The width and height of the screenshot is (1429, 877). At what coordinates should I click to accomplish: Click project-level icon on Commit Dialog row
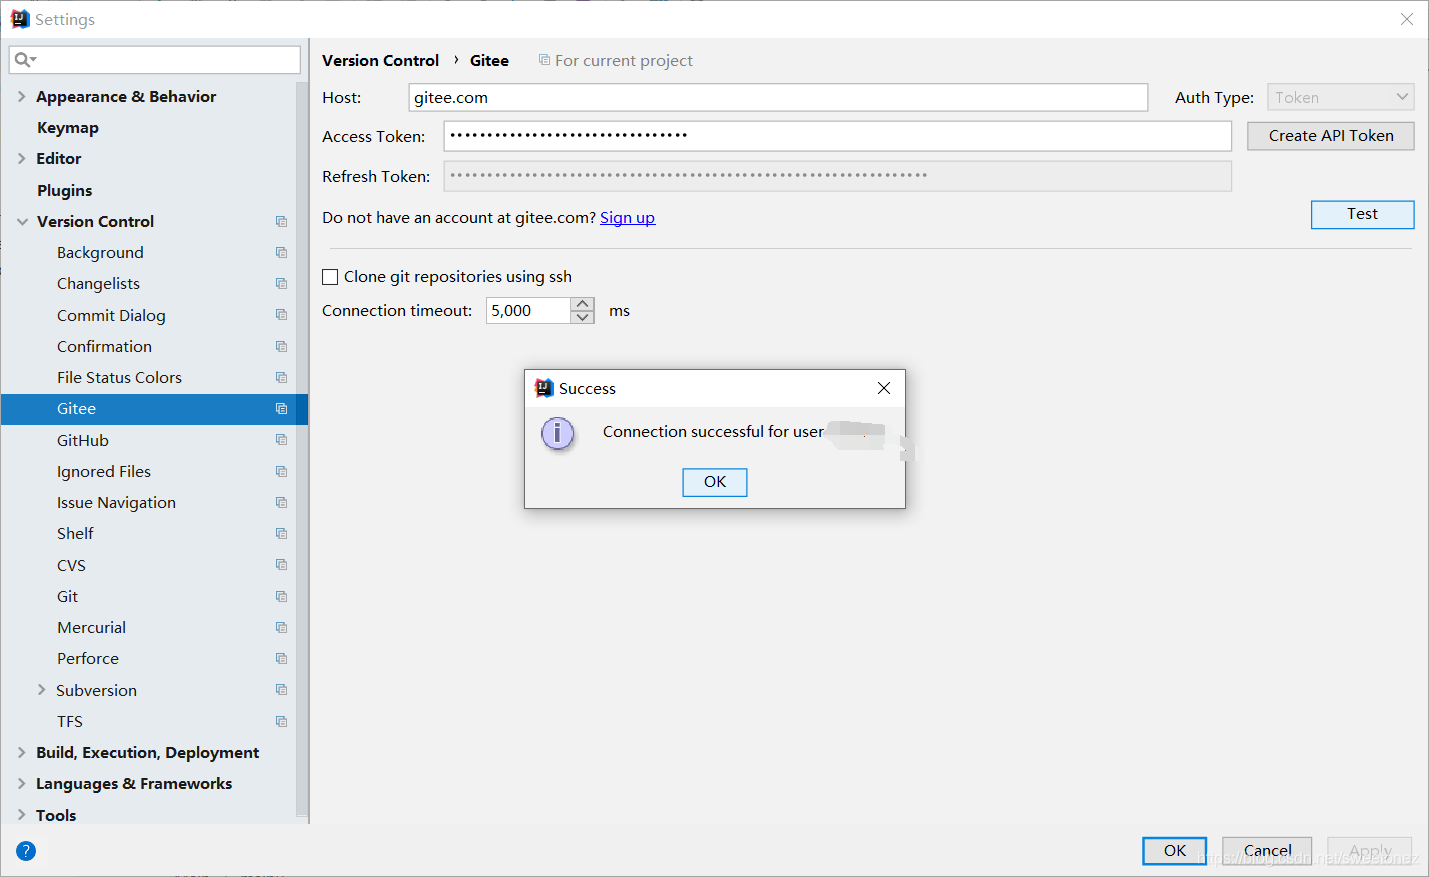point(281,315)
